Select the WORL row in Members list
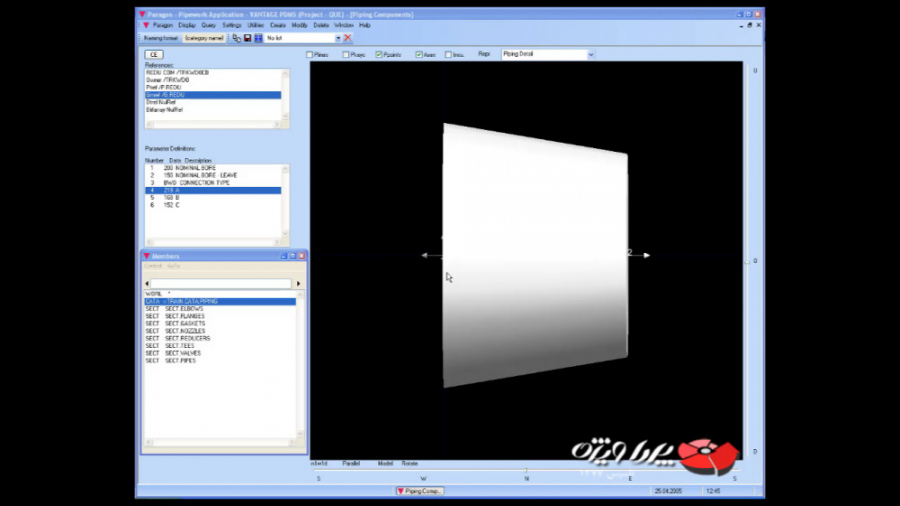The height and width of the screenshot is (506, 900). point(220,294)
